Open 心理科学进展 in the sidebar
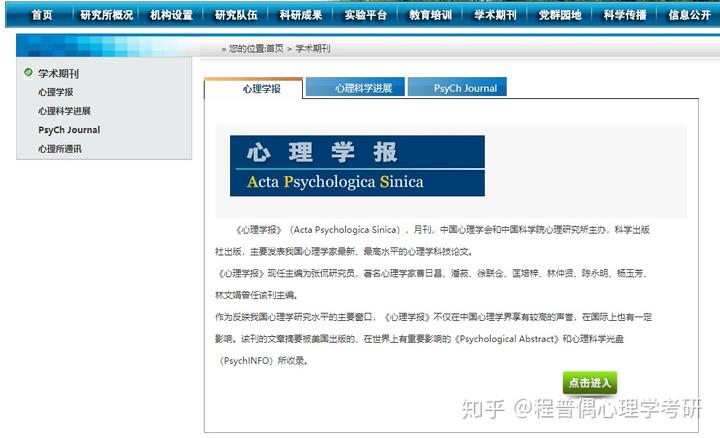This screenshot has width=720, height=438. pyautogui.click(x=64, y=111)
